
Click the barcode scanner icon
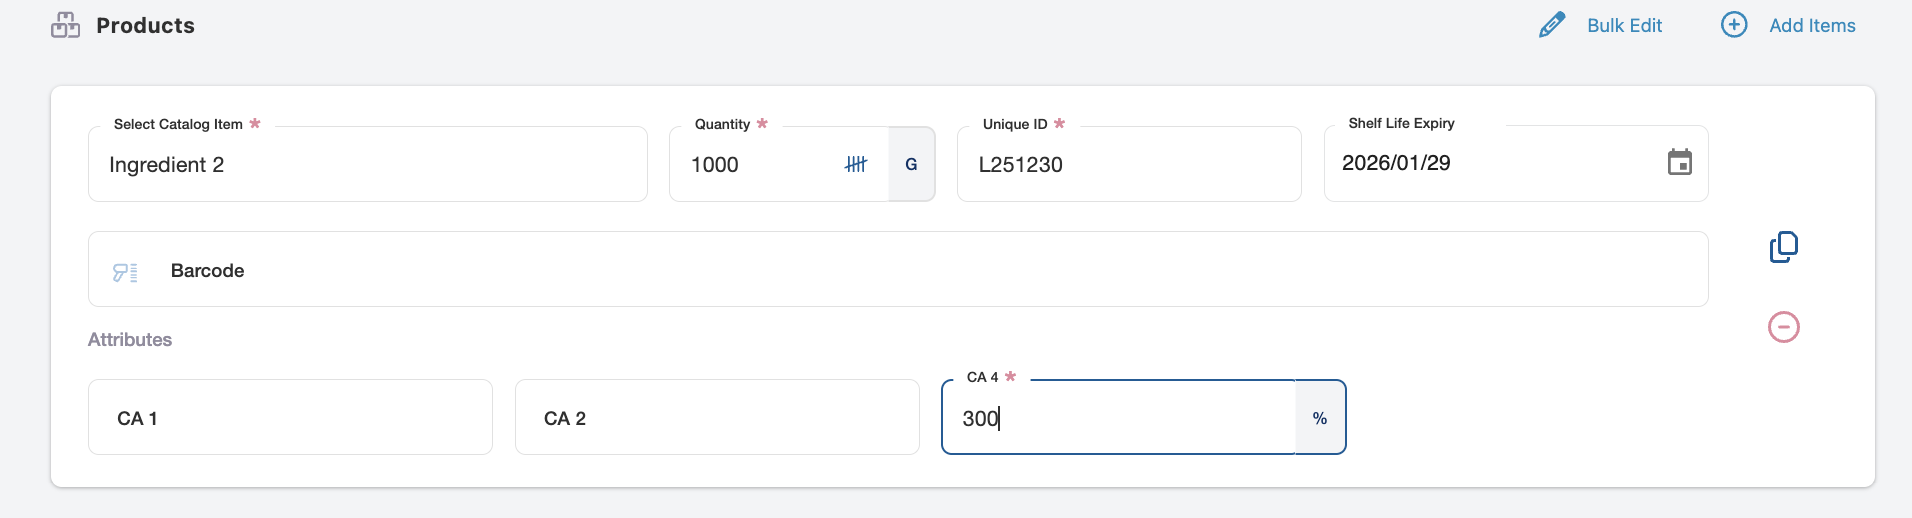coord(125,271)
